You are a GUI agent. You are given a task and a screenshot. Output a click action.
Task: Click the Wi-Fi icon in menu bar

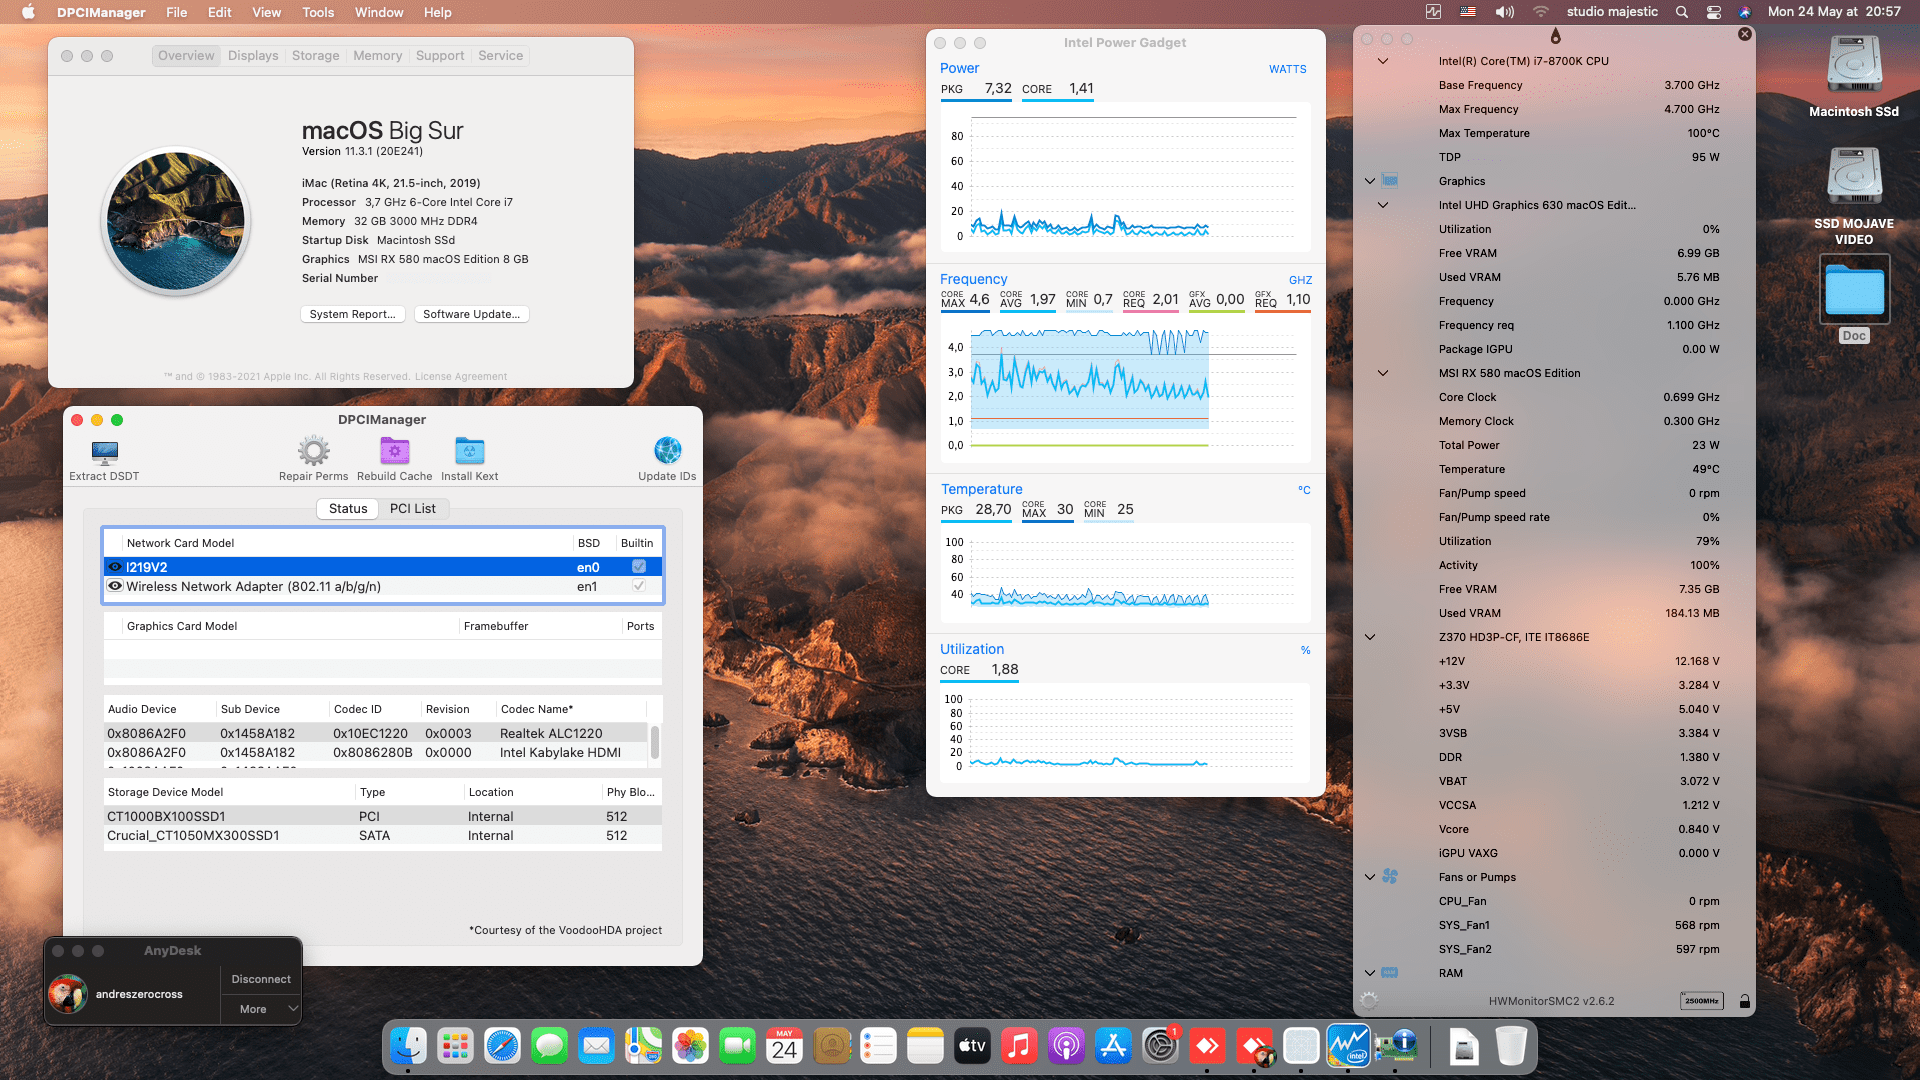tap(1541, 12)
